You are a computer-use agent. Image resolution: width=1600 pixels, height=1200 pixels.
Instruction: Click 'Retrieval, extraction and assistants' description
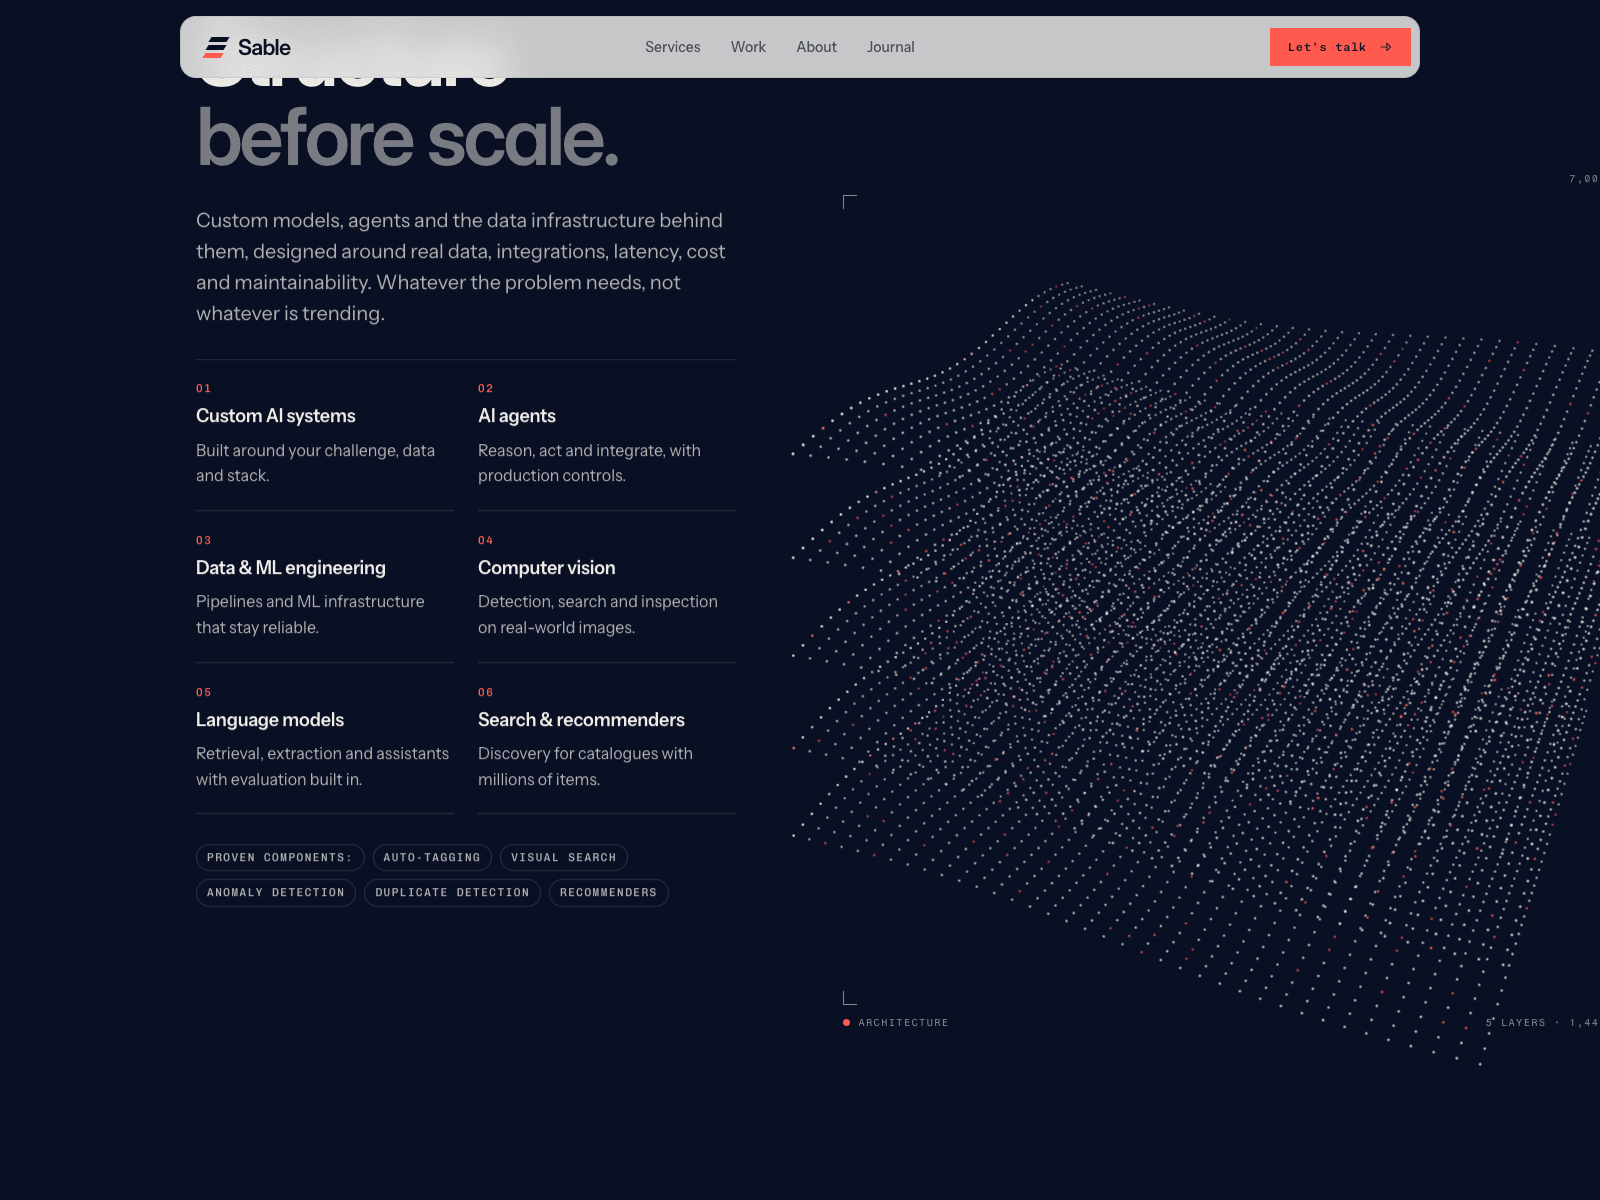(x=322, y=766)
